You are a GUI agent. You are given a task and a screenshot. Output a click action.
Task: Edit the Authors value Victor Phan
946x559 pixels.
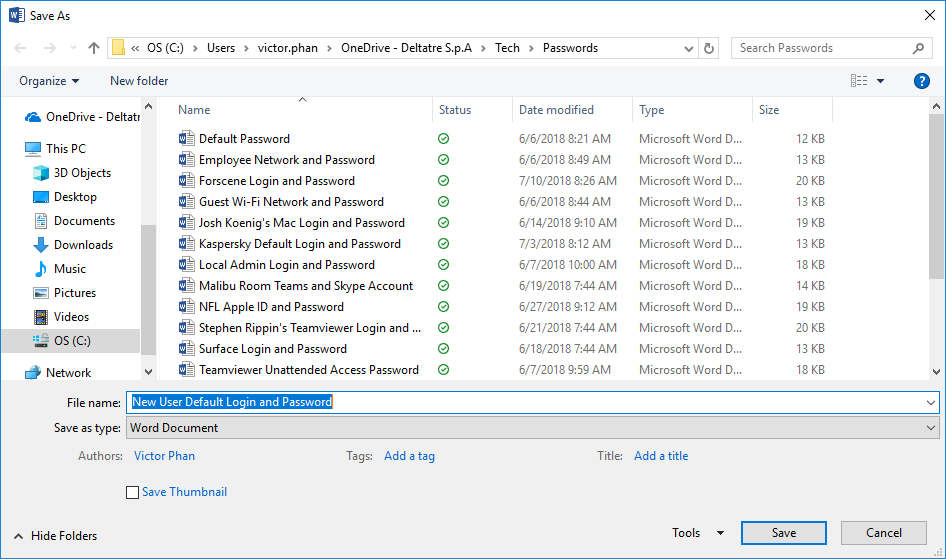pyautogui.click(x=164, y=456)
